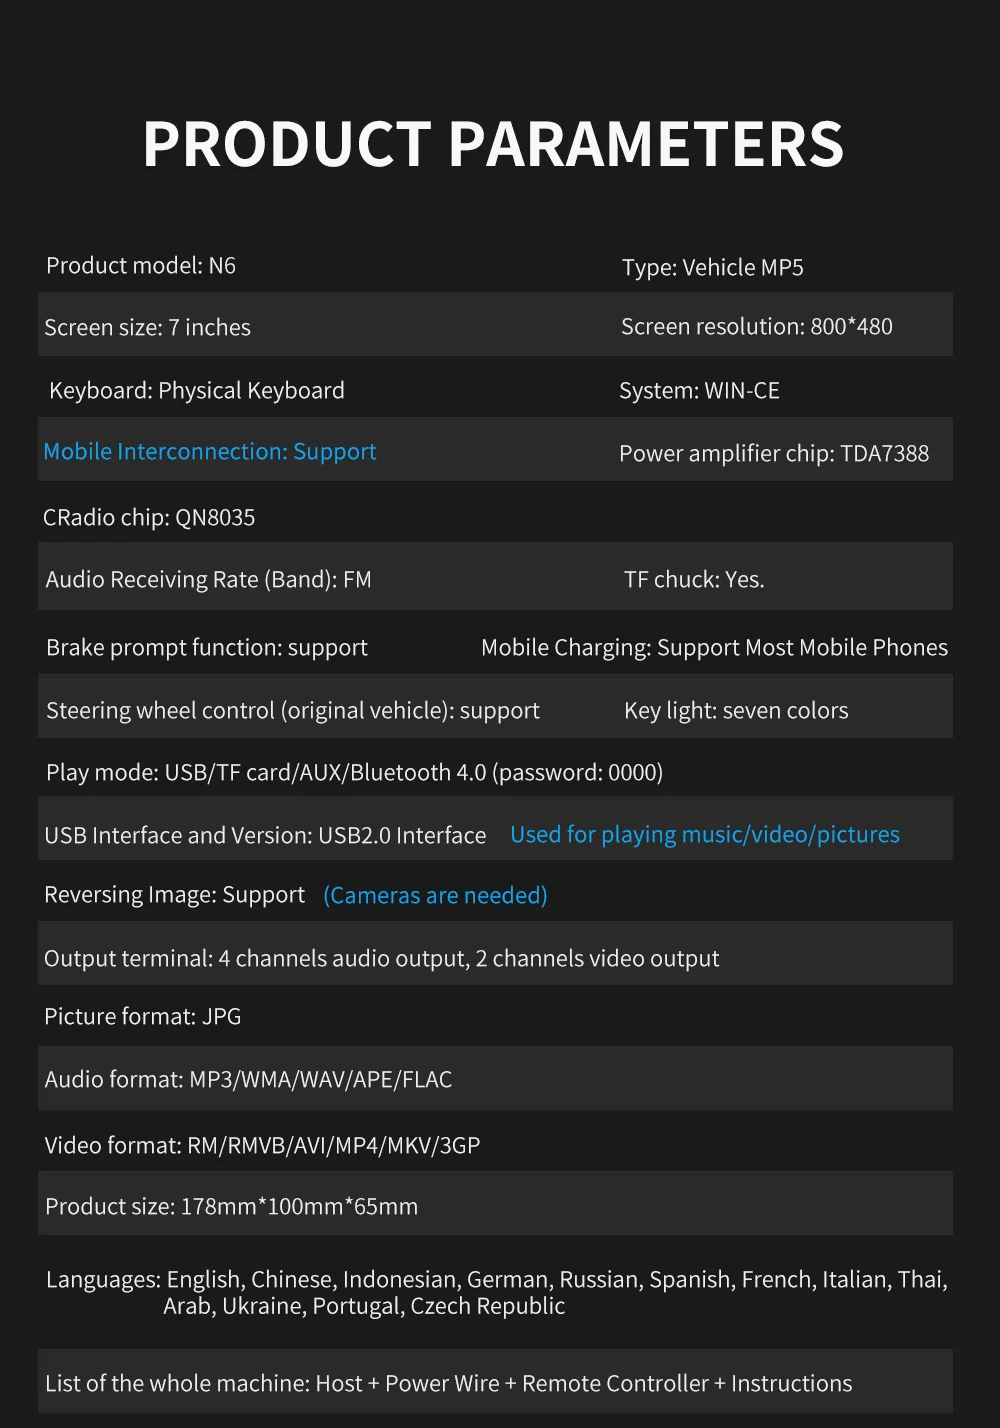Click Power amplifier chip: TDA7388 text
The height and width of the screenshot is (1428, 1000).
(x=773, y=454)
